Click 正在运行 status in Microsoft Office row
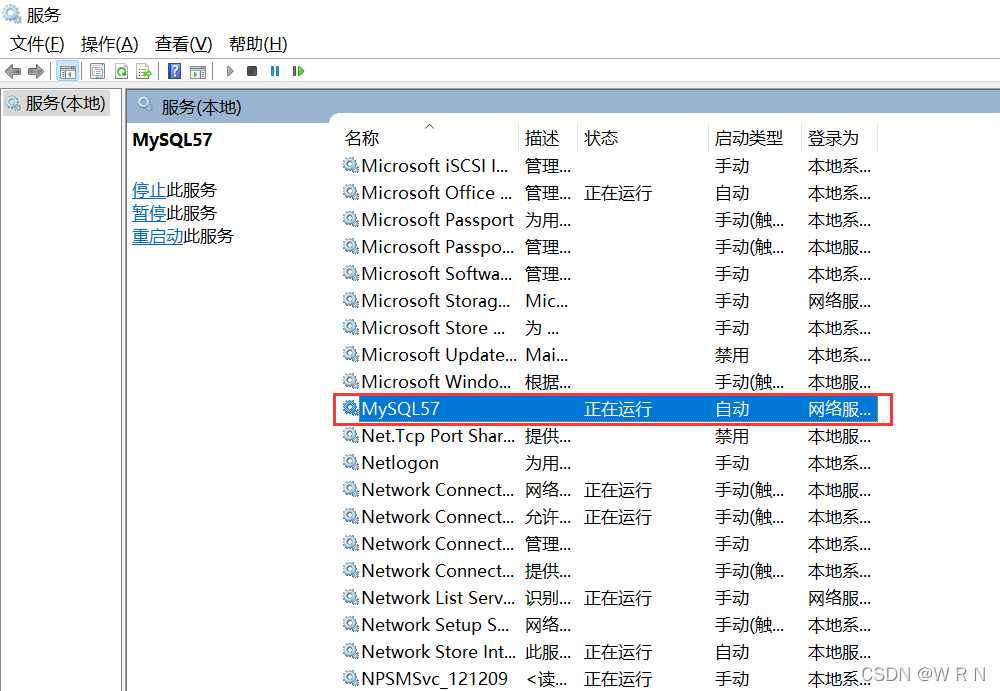 click(618, 193)
